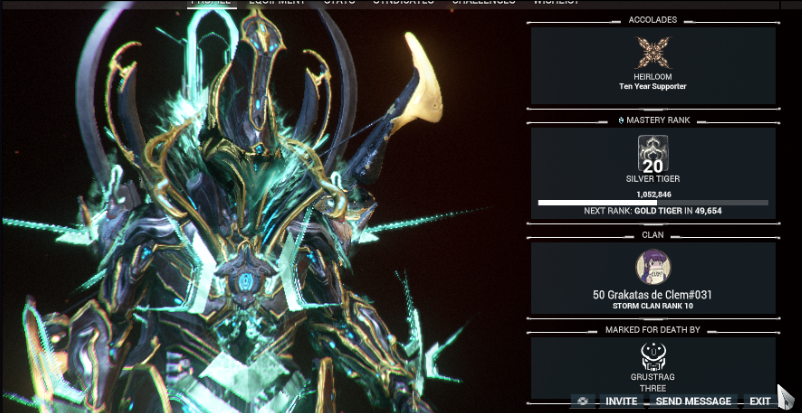
Task: Open the Challenges tab
Action: pos(483,3)
